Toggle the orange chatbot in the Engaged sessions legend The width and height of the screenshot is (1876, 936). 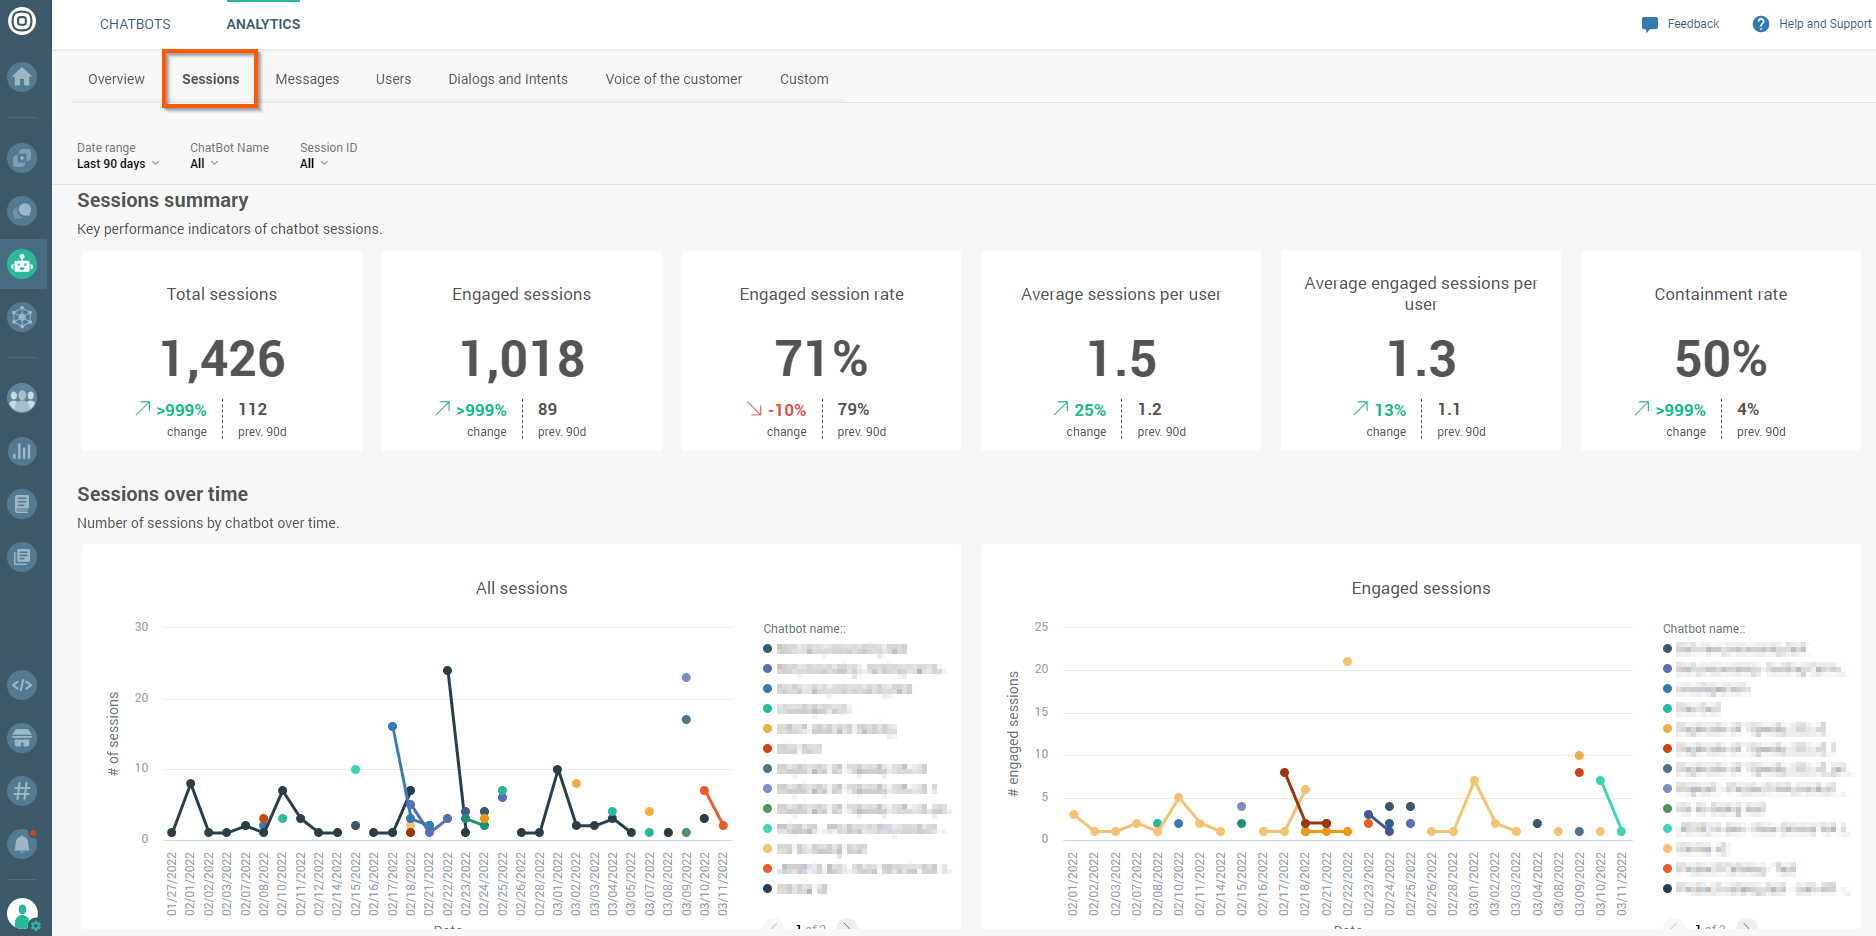click(x=1750, y=728)
